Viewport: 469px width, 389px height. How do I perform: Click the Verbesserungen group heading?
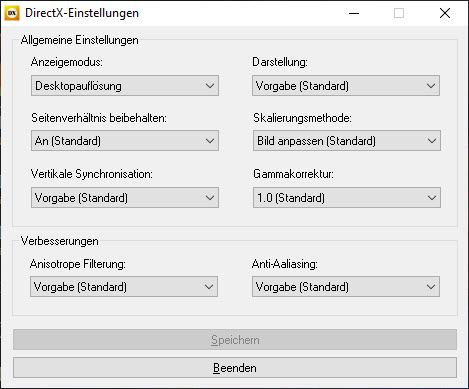click(x=59, y=241)
